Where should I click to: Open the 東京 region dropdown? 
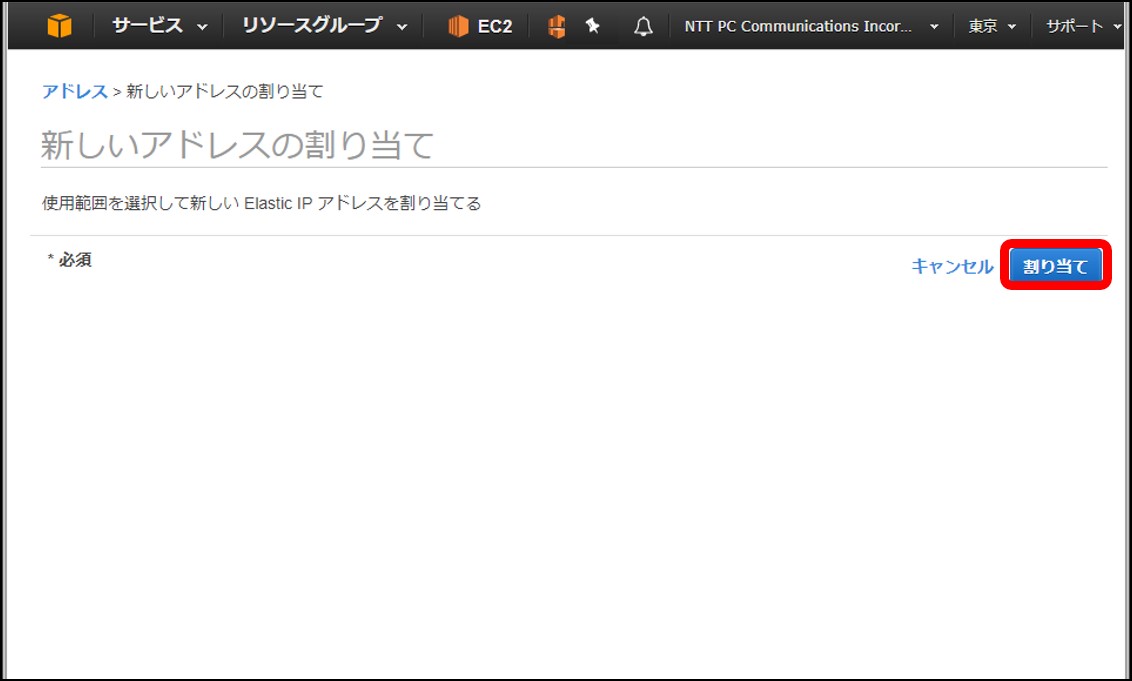point(992,26)
